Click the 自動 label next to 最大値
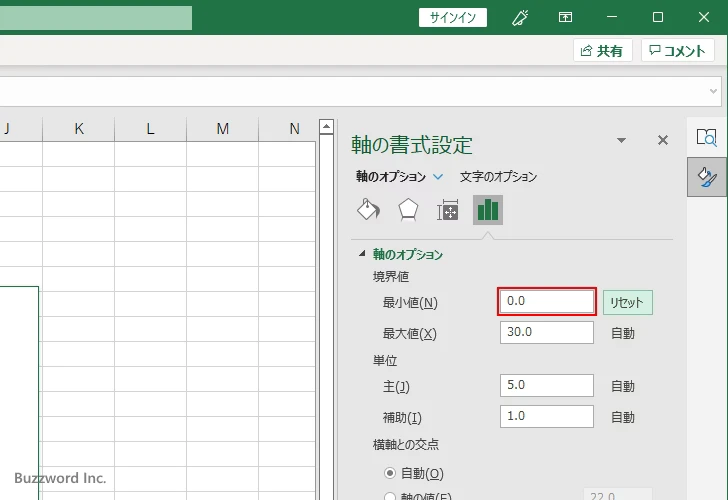Image resolution: width=728 pixels, height=500 pixels. (623, 333)
